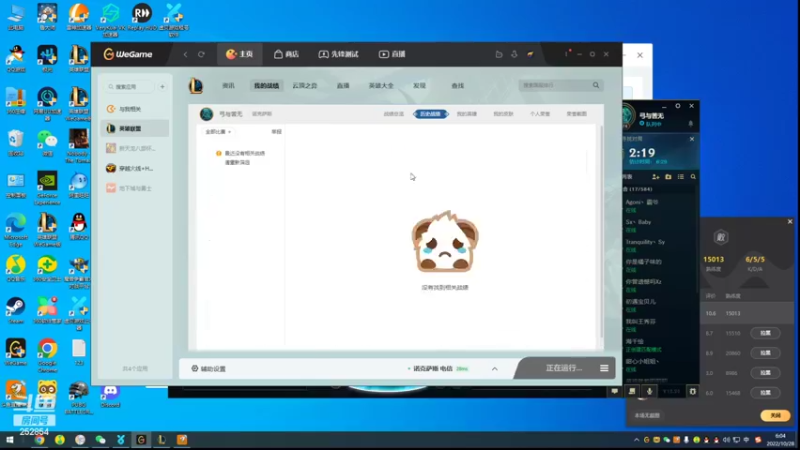Click the magnifier icon in summoner search

click(x=596, y=85)
